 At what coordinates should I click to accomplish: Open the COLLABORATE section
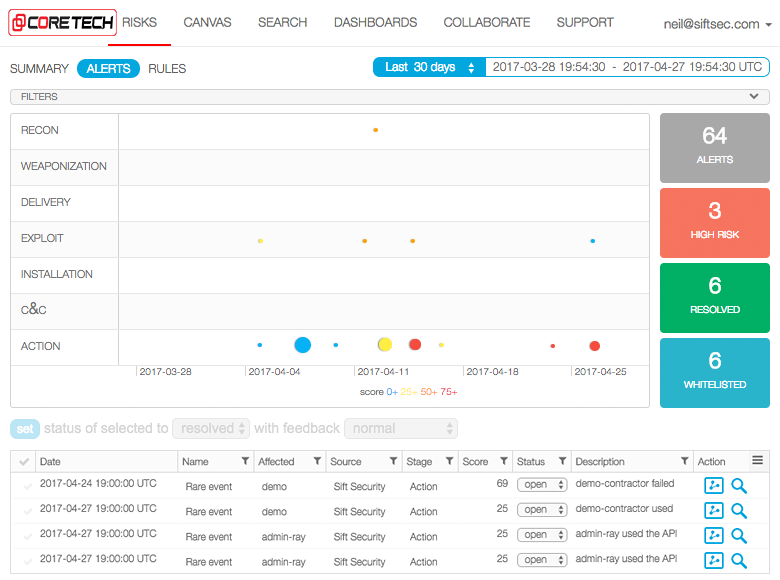[487, 22]
